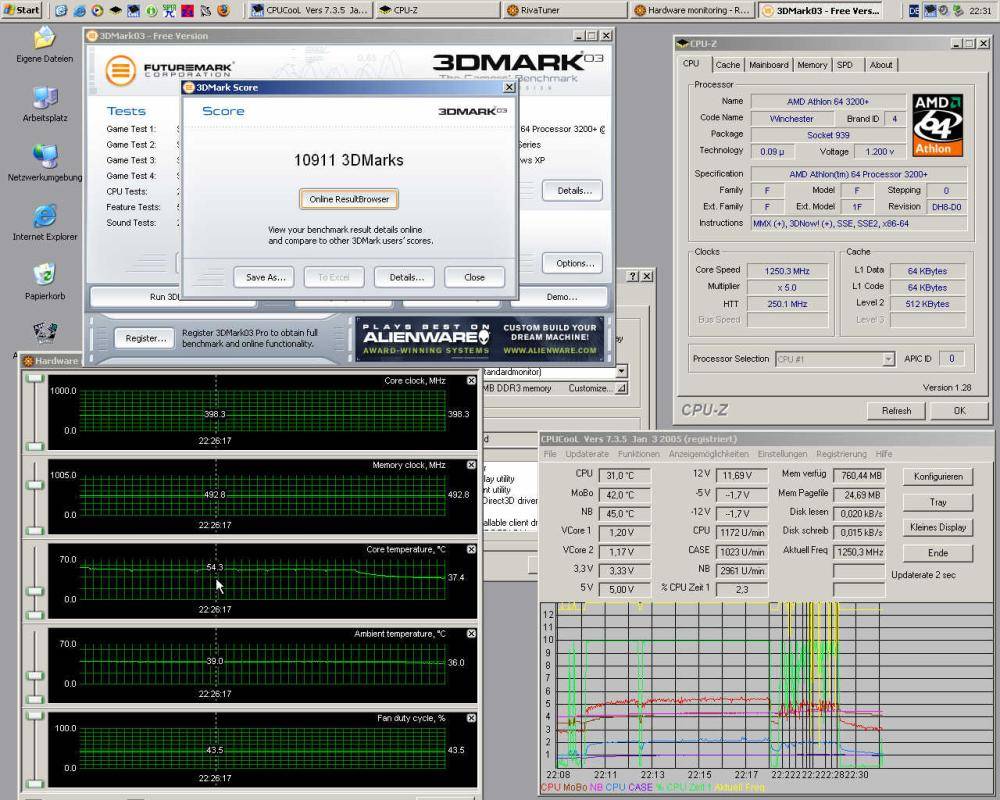Click Close in 3DMark Score dialog
1000x800 pixels.
[474, 278]
